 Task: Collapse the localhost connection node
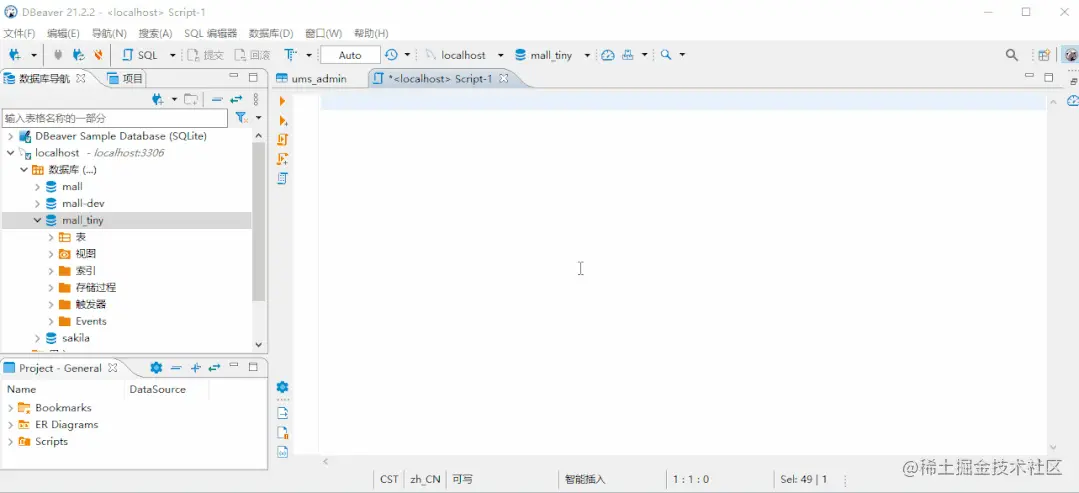point(10,153)
